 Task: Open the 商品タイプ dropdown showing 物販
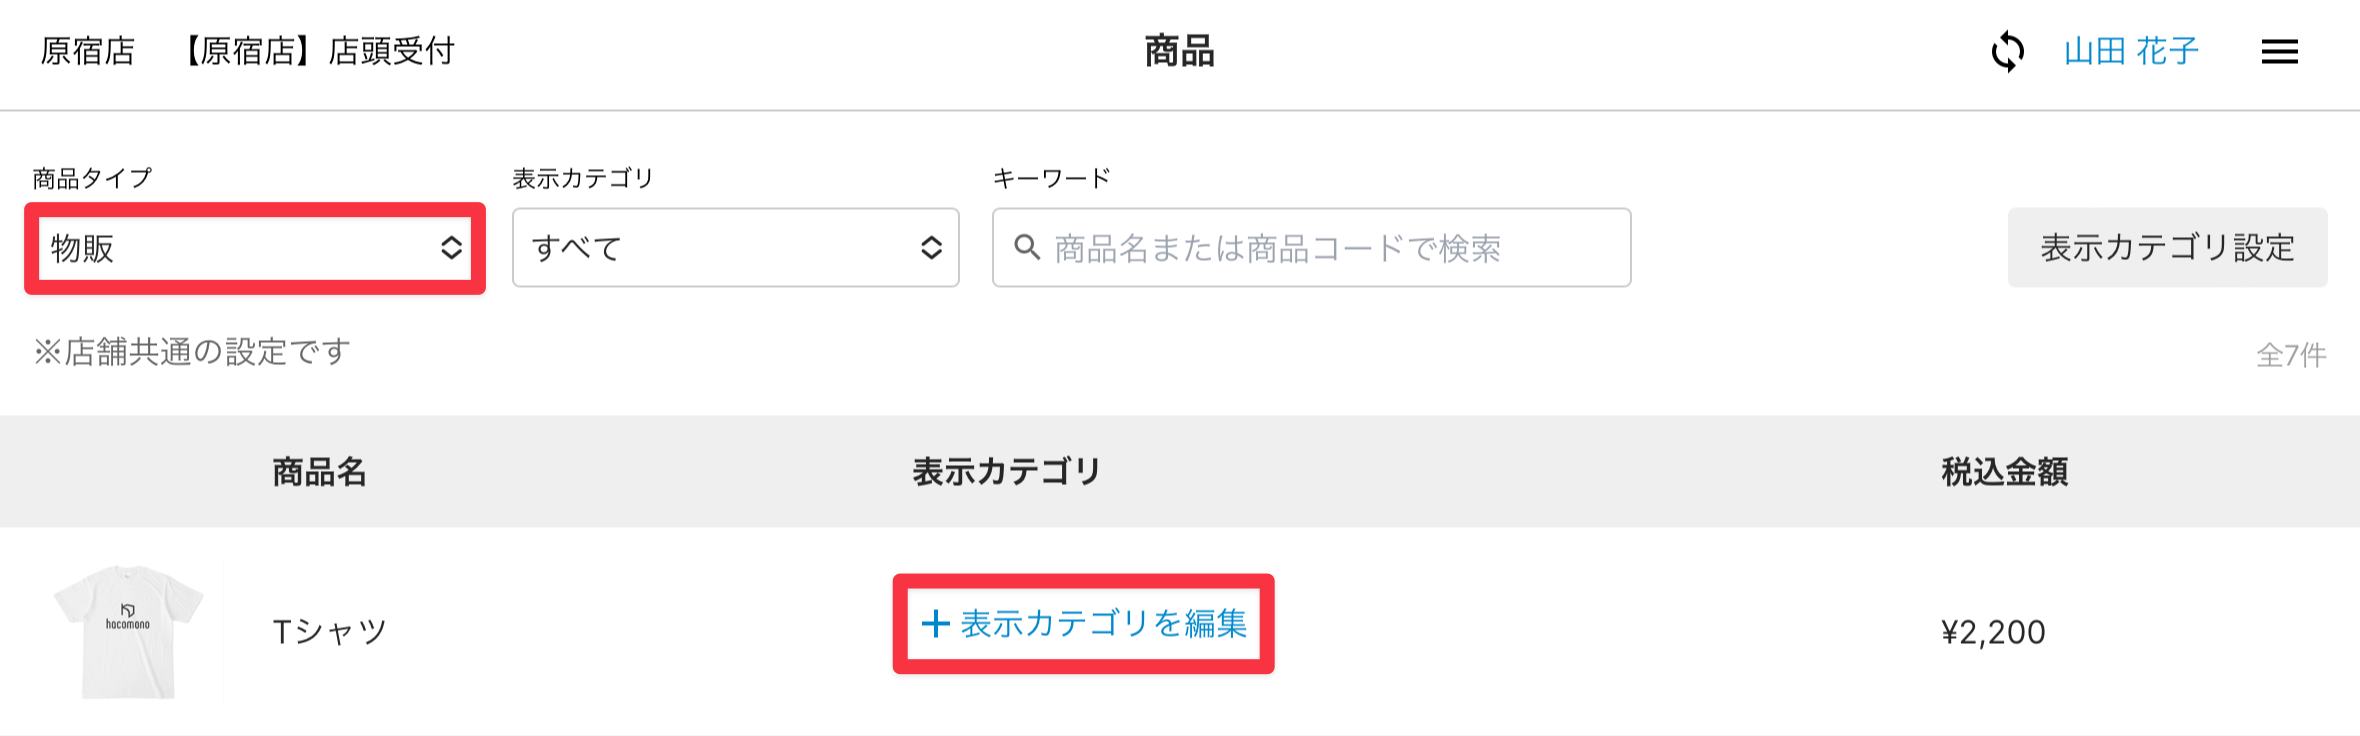pos(255,248)
